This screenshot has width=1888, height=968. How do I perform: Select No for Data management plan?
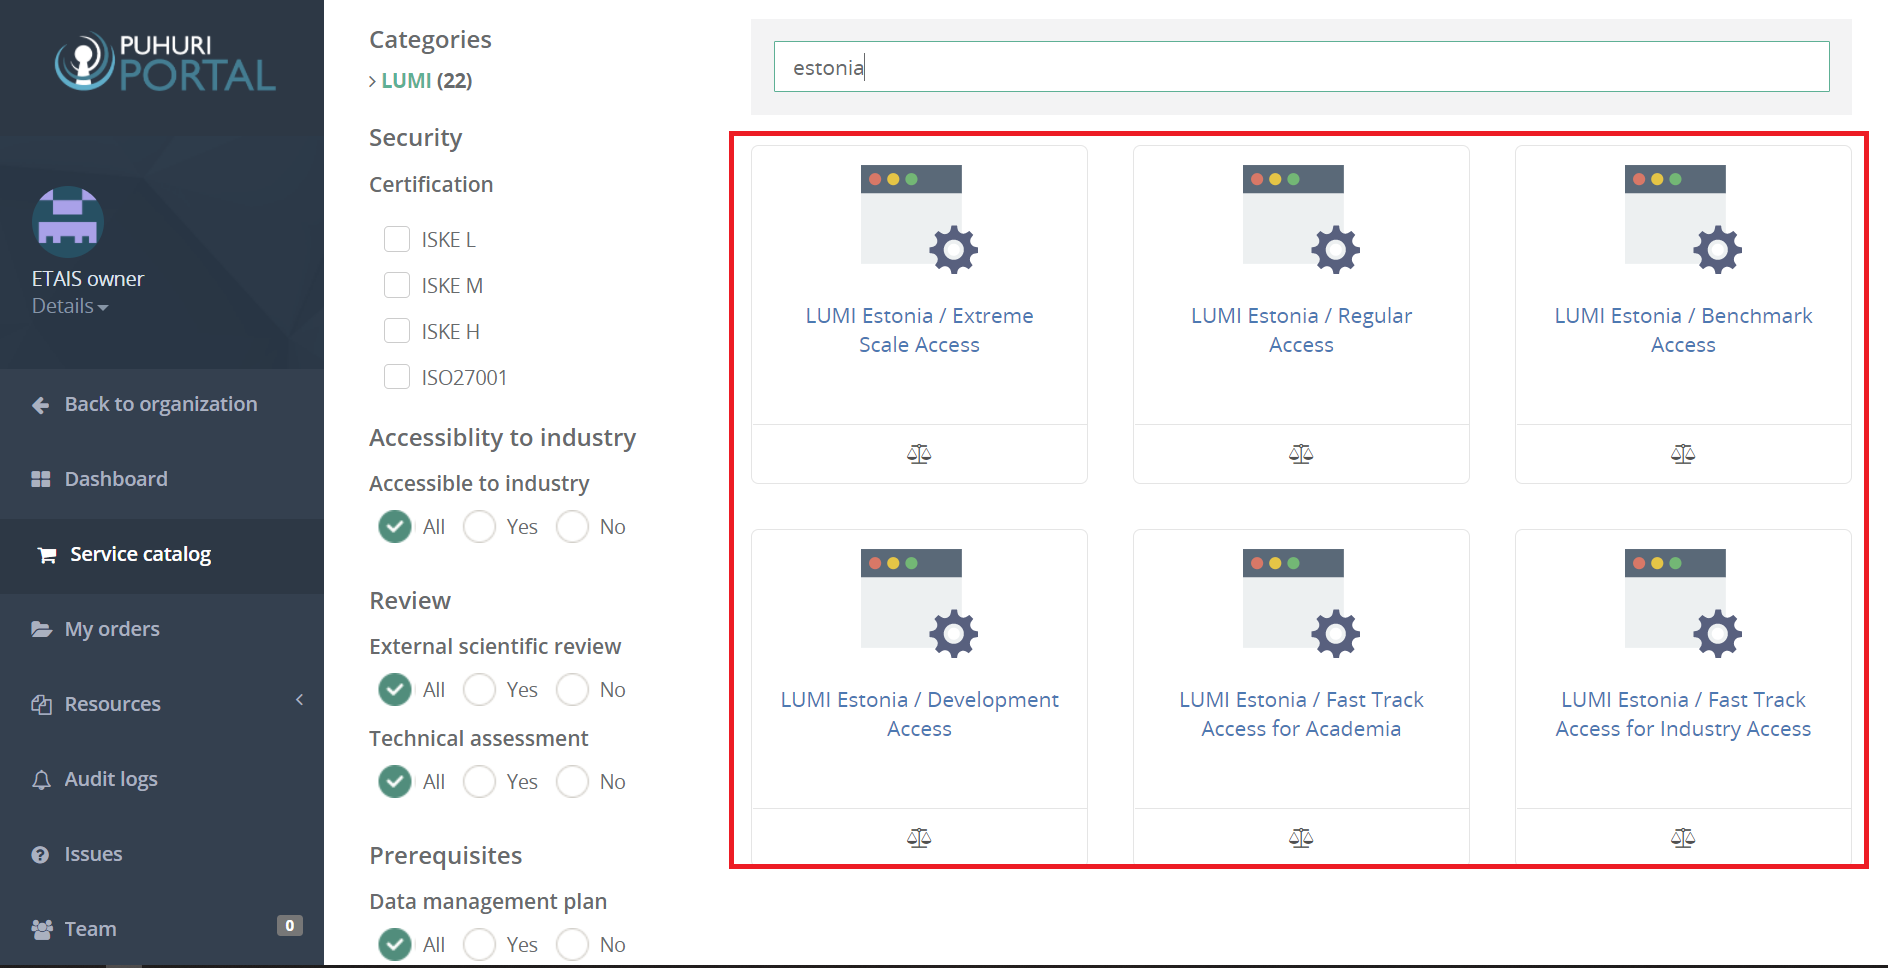(572, 944)
